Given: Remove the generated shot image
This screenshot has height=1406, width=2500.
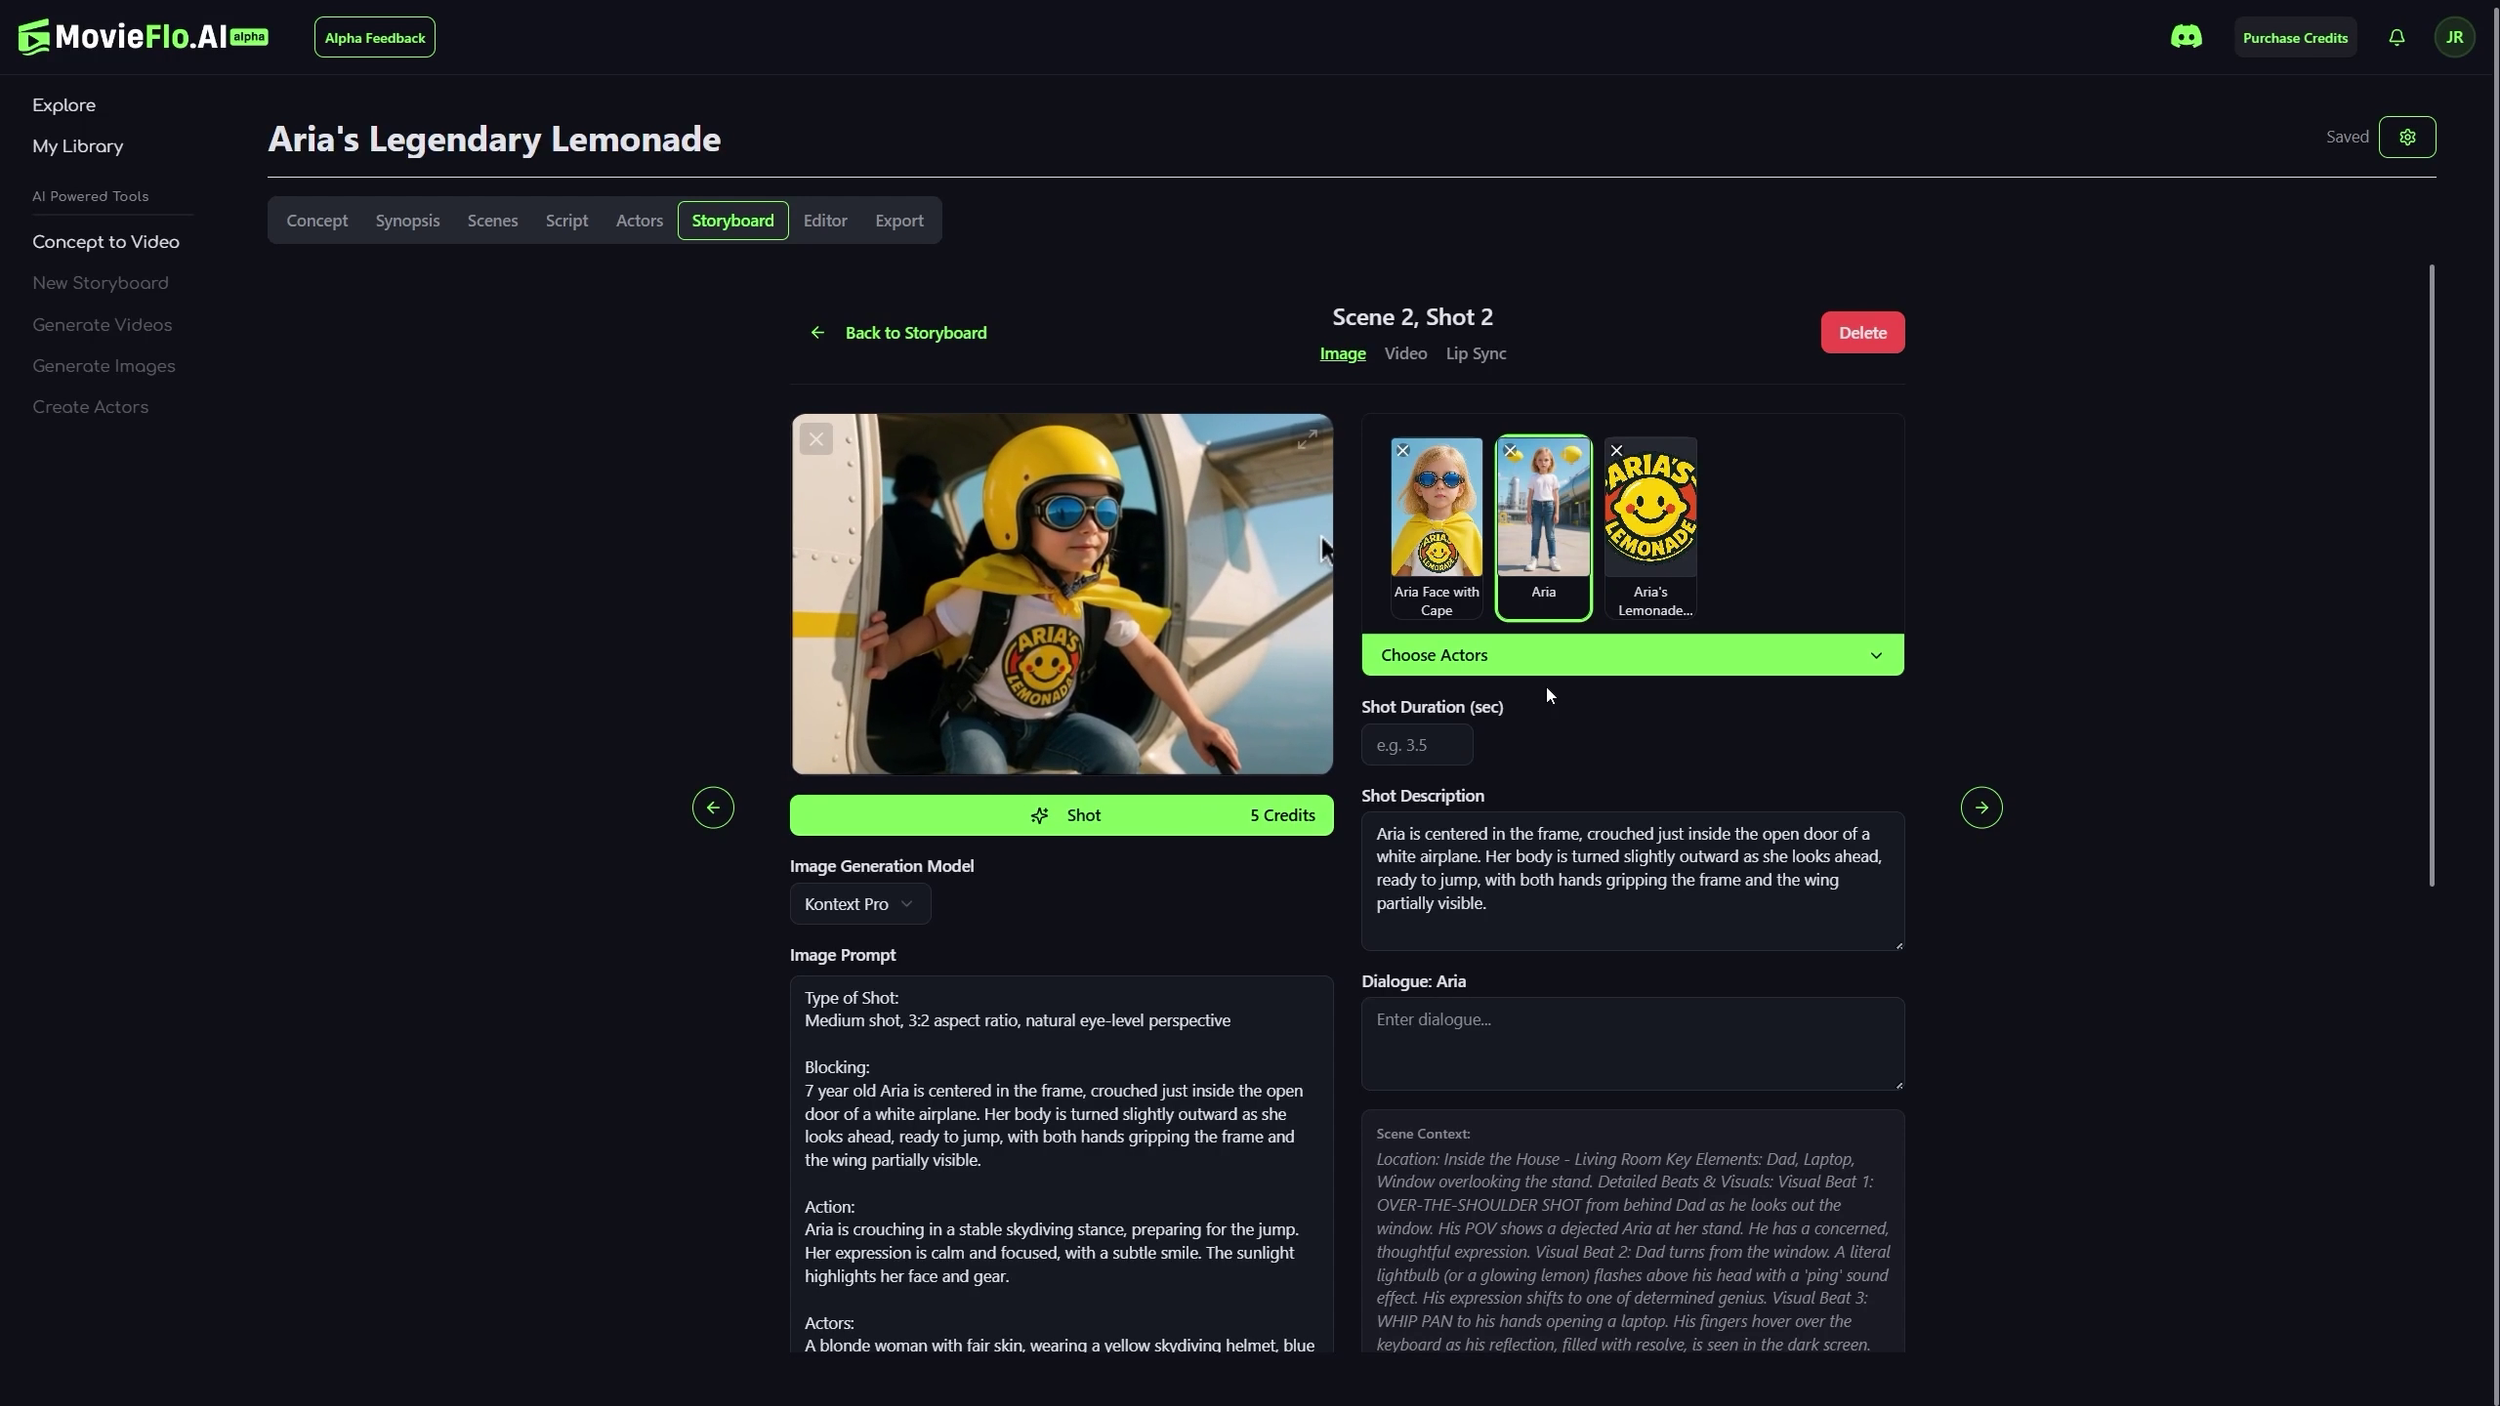Looking at the screenshot, I should tap(816, 439).
